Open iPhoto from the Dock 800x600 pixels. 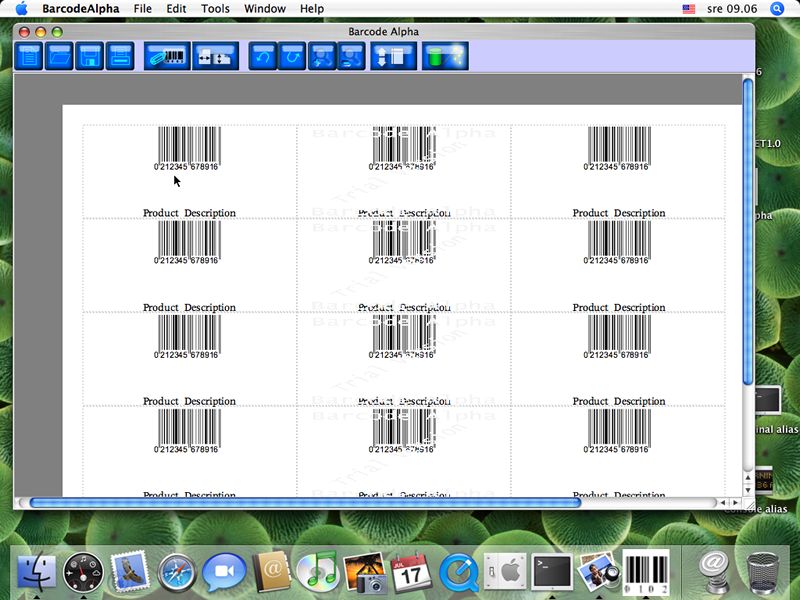(x=364, y=572)
